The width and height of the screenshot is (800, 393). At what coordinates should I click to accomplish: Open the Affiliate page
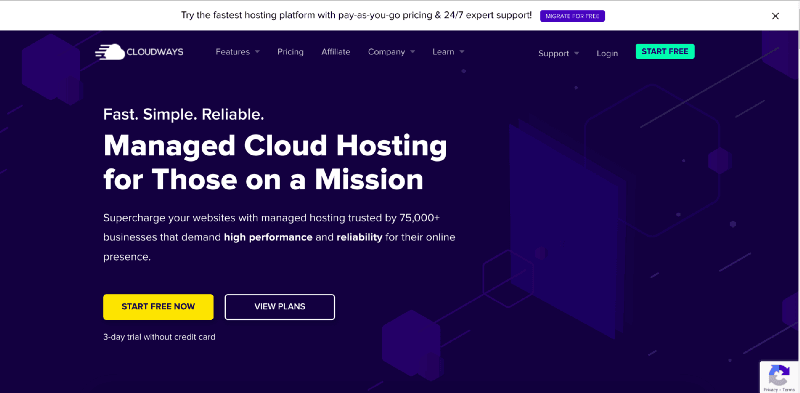(336, 52)
